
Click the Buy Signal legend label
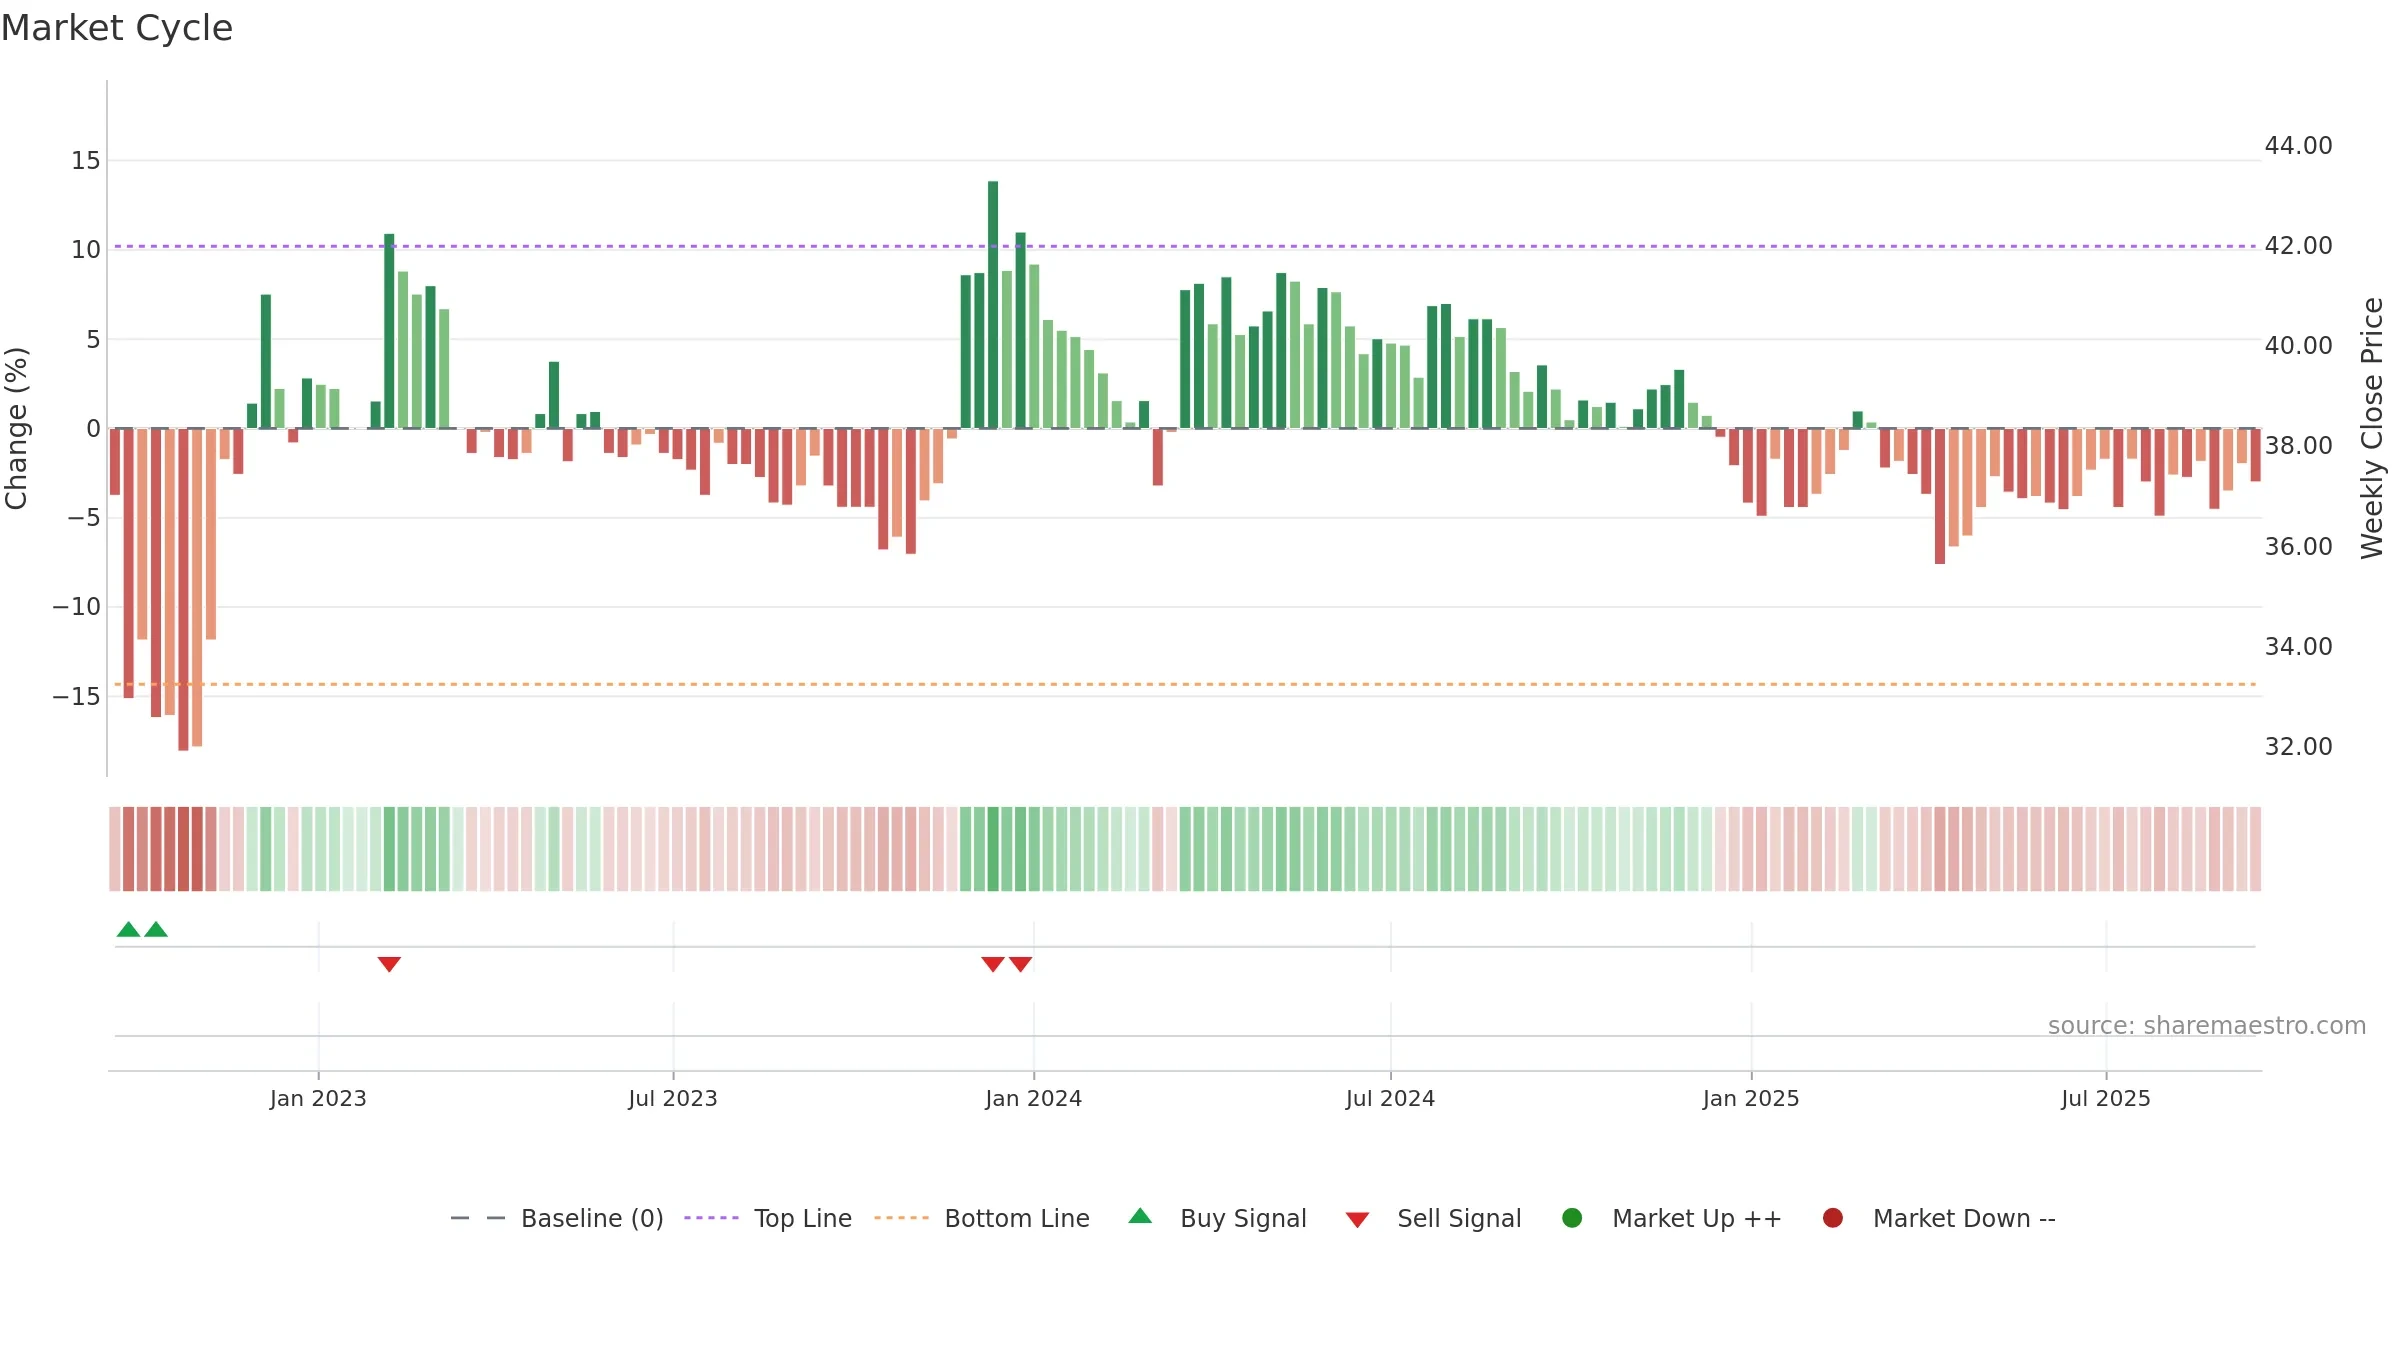[1243, 1218]
